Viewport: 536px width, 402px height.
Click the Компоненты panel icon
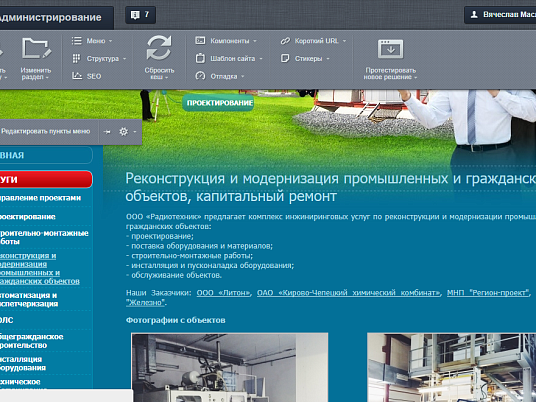click(x=200, y=41)
